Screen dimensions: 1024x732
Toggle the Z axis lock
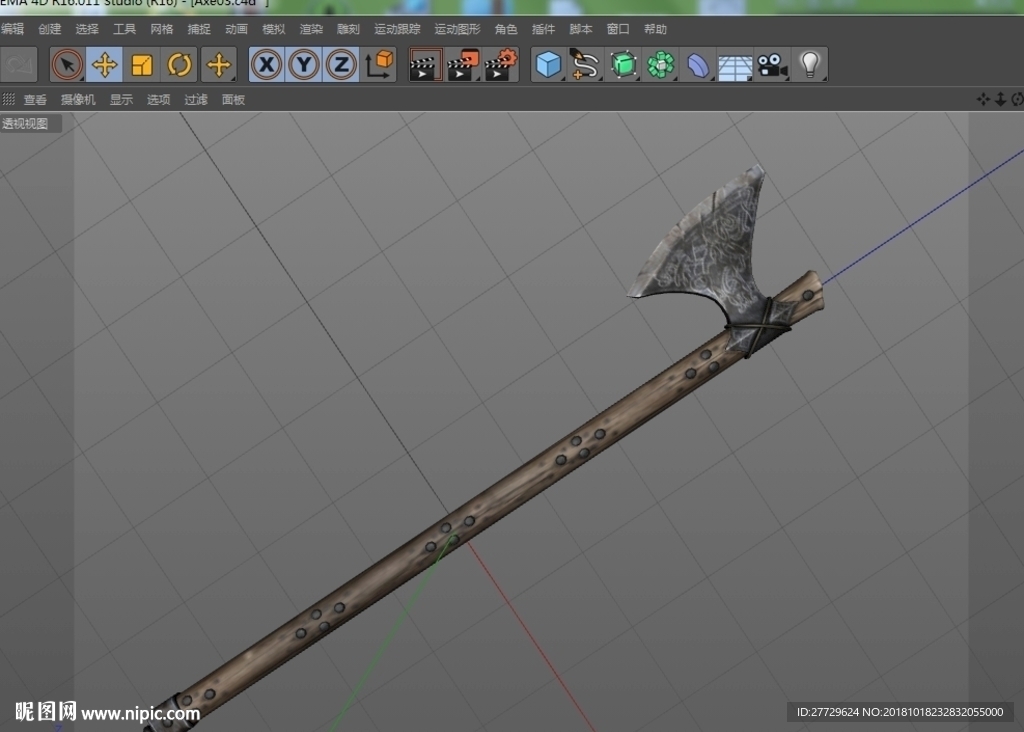(x=341, y=65)
